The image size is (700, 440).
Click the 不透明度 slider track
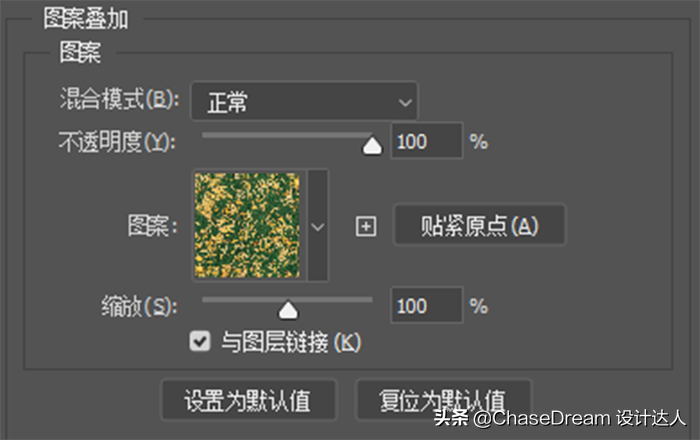coord(287,135)
